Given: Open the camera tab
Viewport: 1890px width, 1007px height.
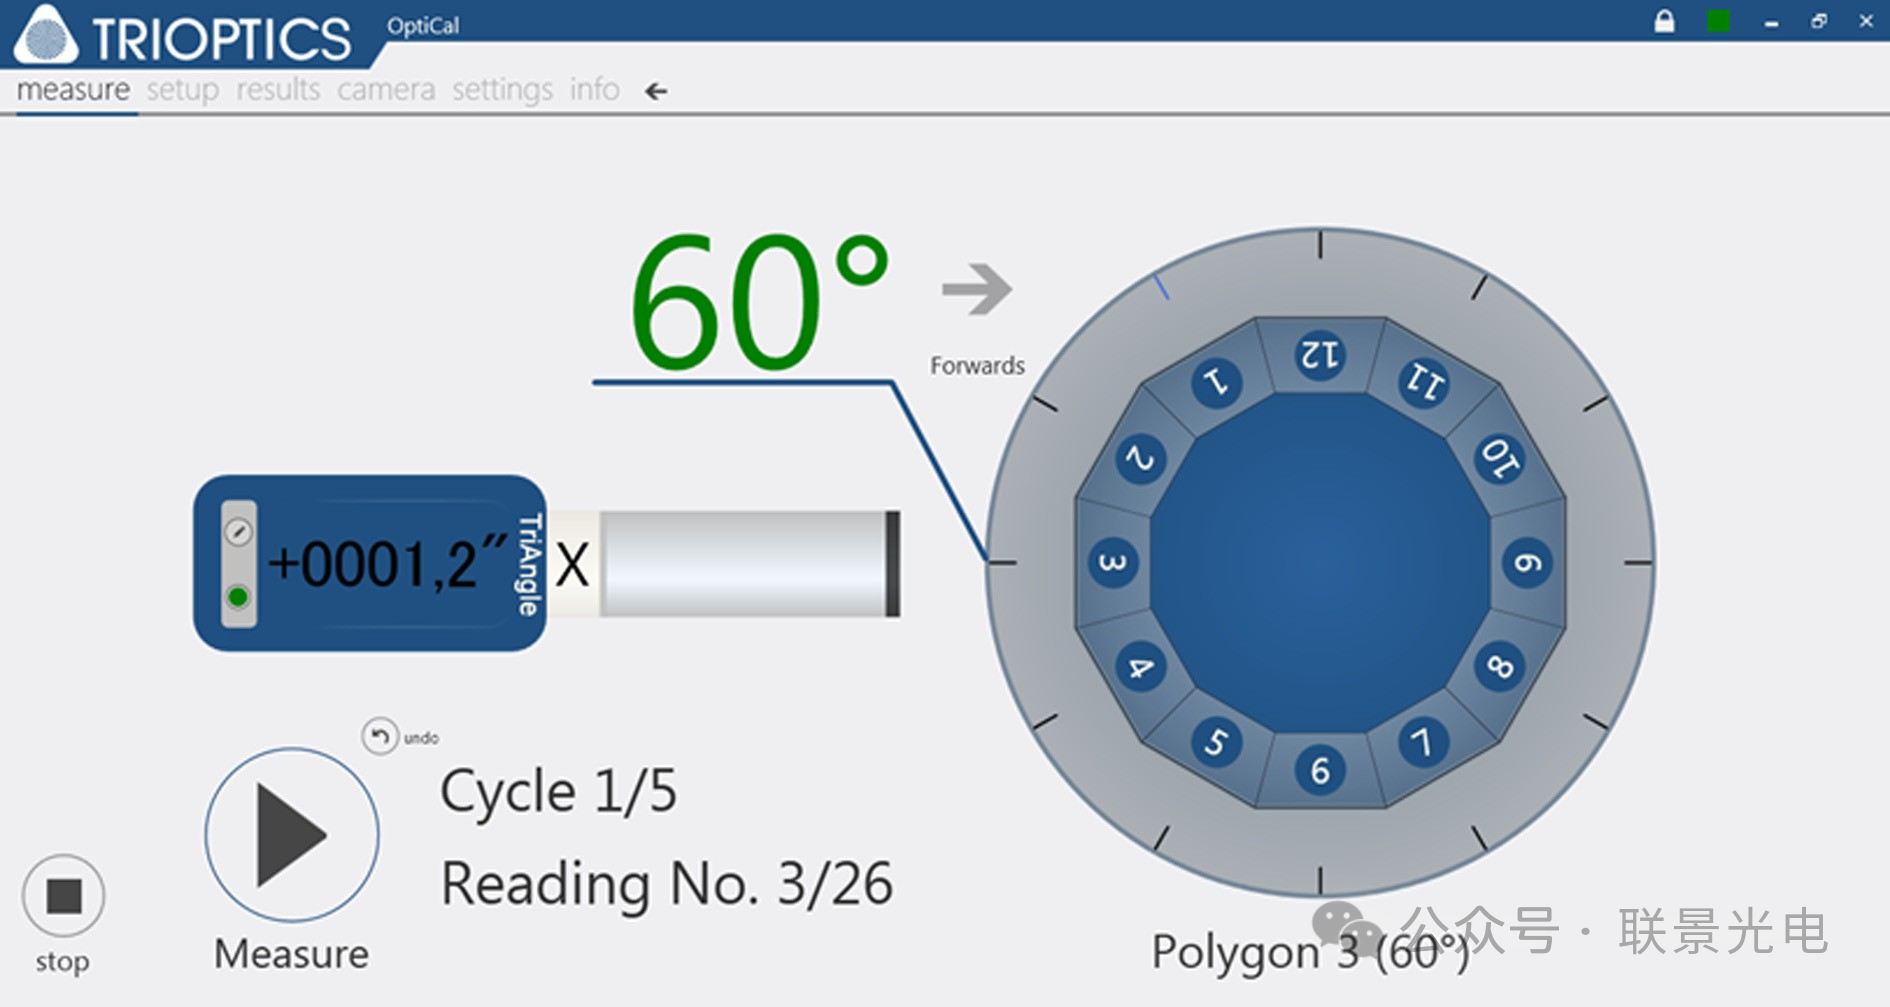Looking at the screenshot, I should [386, 90].
